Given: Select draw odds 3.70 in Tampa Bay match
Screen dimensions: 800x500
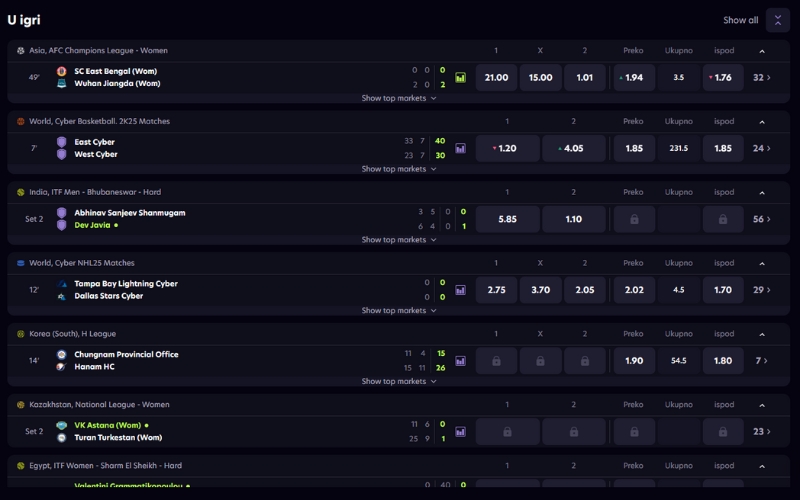Looking at the screenshot, I should [540, 290].
